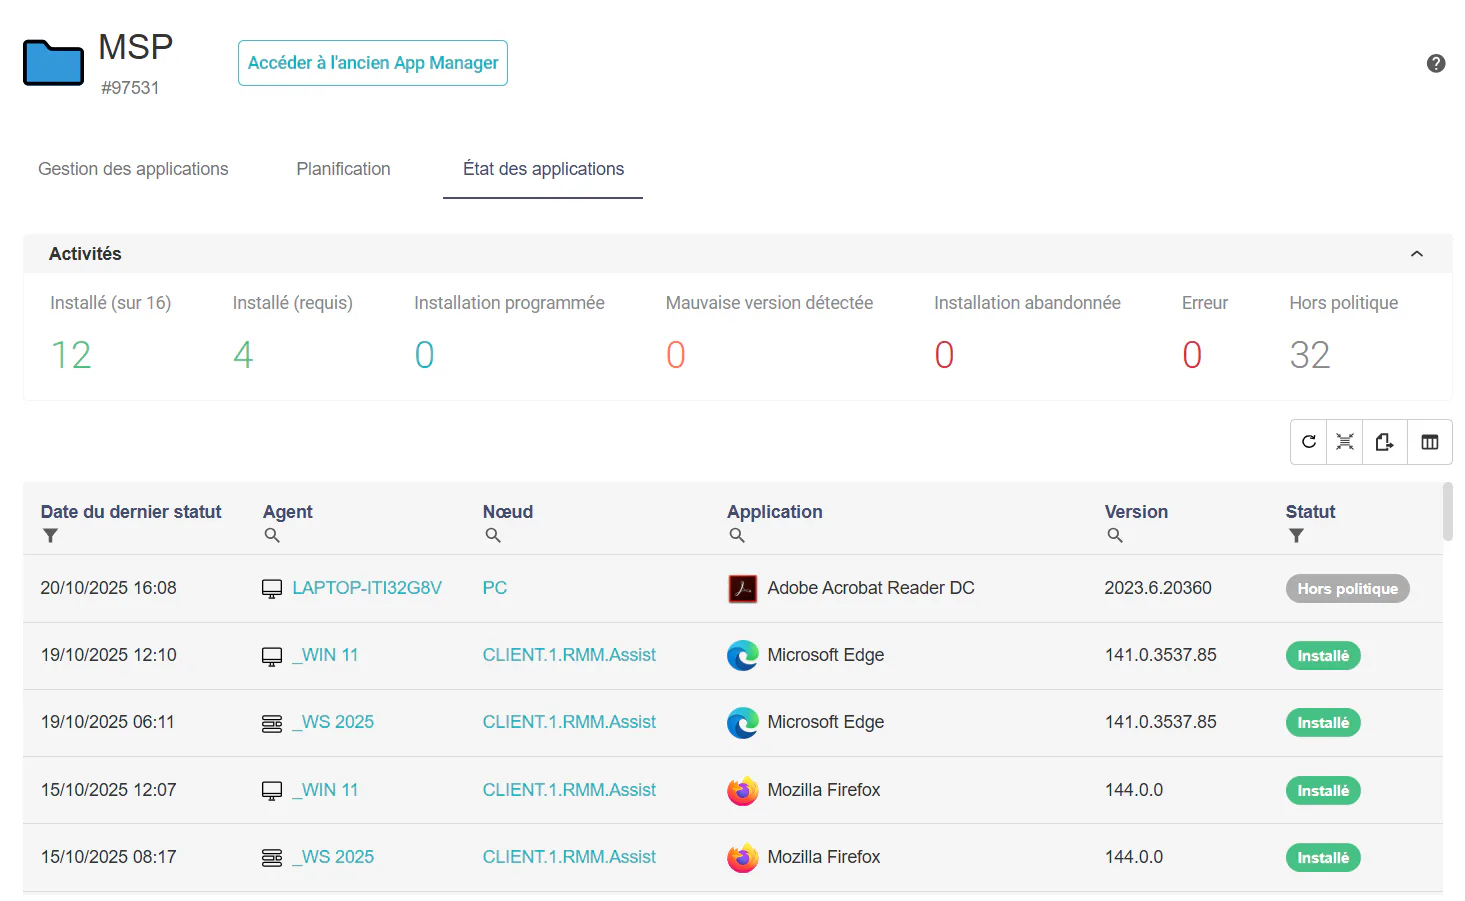Open CLIENT.1.RMM.Assist in the 15/10/2025 08:17 row
The image size is (1465, 901).
point(569,857)
